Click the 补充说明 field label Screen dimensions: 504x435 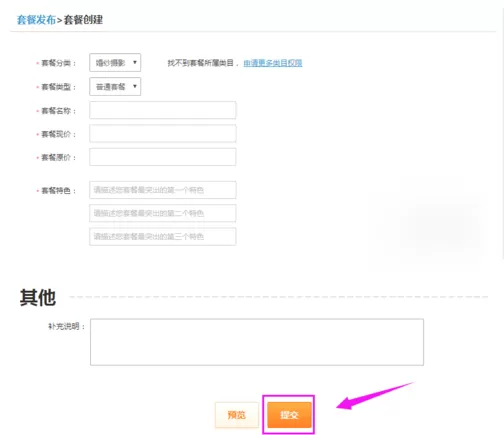(x=66, y=326)
